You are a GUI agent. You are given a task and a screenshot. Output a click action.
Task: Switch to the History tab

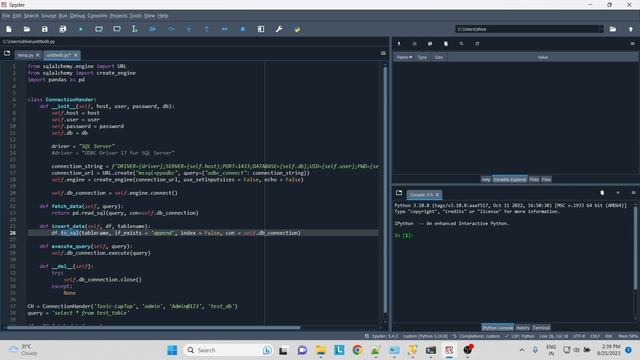(522, 328)
